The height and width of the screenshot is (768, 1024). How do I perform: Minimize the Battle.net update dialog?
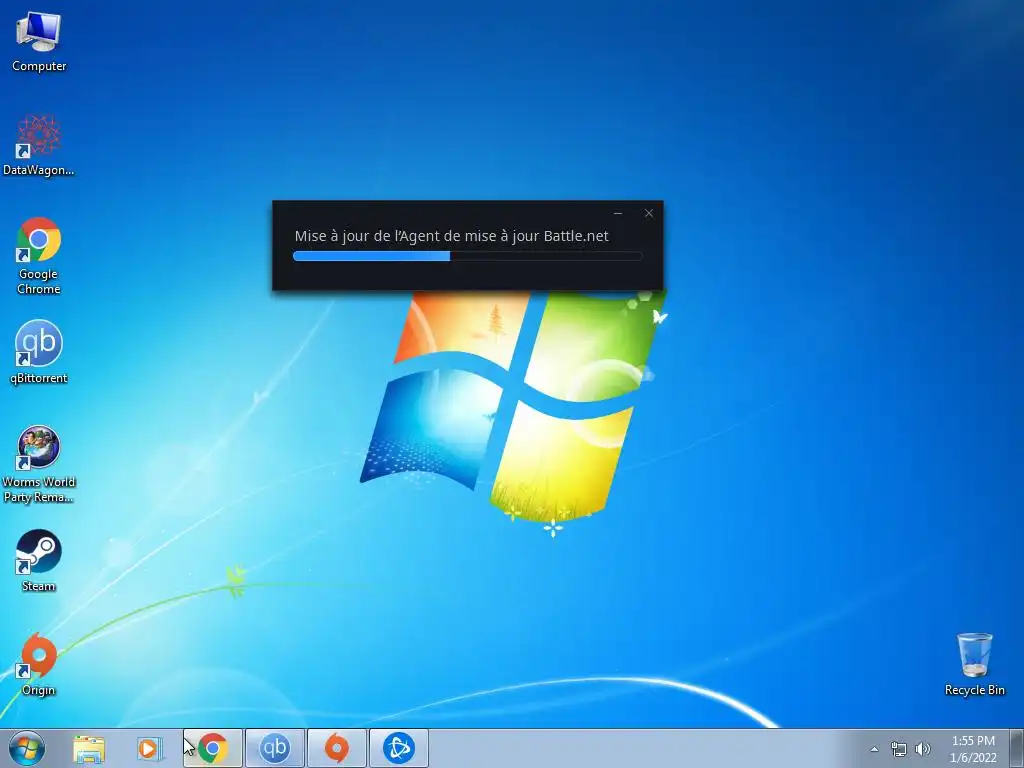[618, 213]
